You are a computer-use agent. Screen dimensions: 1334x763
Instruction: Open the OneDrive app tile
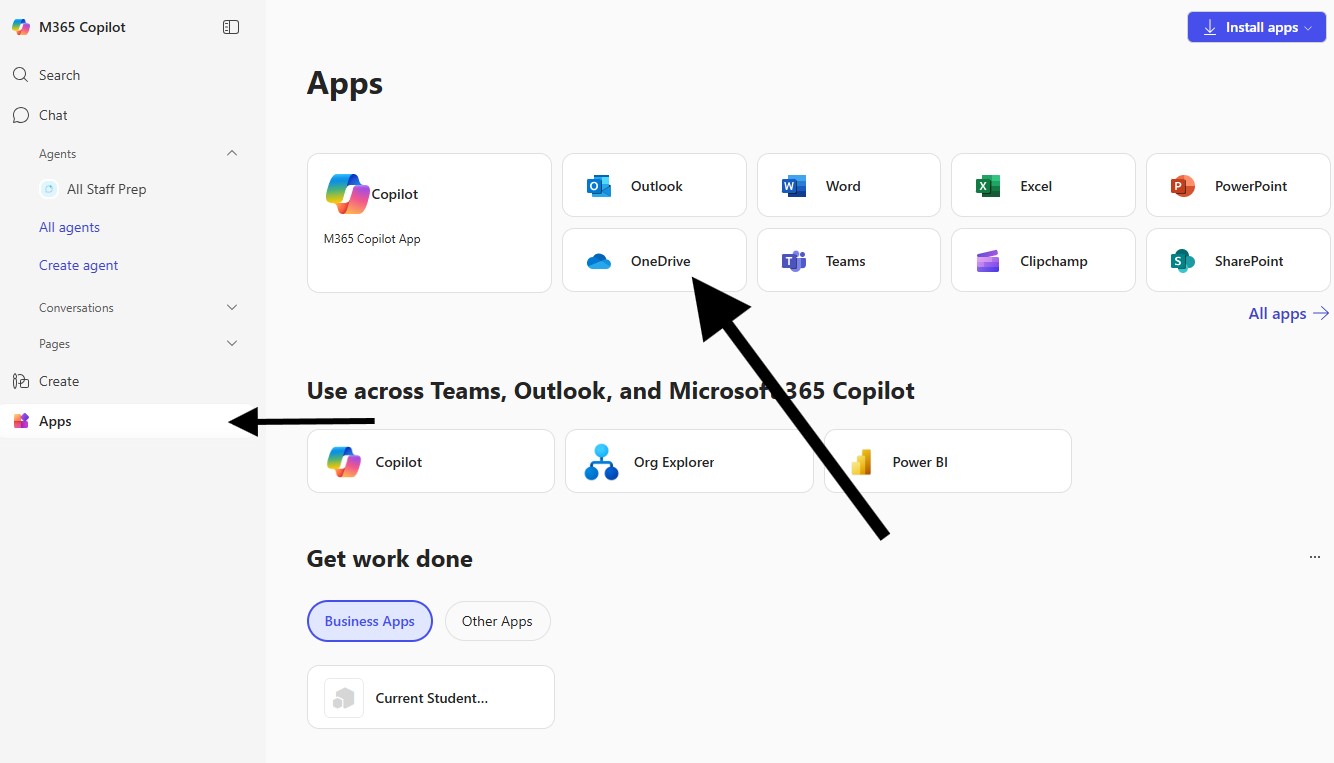click(654, 261)
